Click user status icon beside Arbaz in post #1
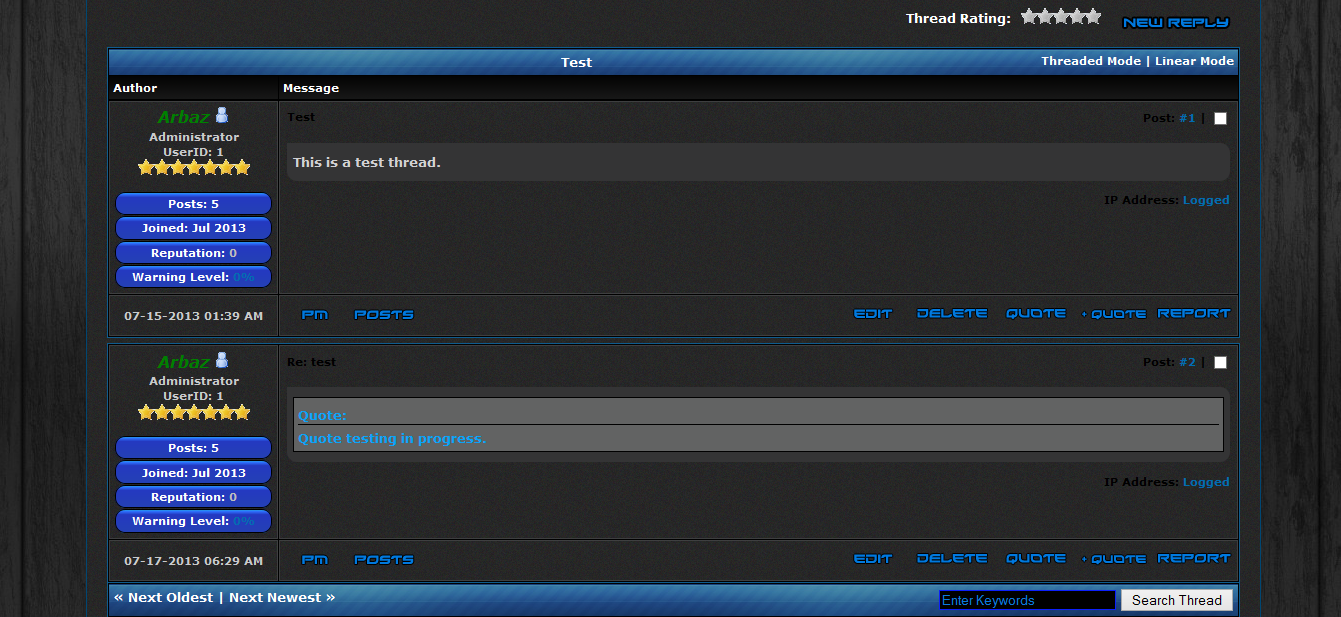Image resolution: width=1341 pixels, height=617 pixels. pyautogui.click(x=222, y=115)
